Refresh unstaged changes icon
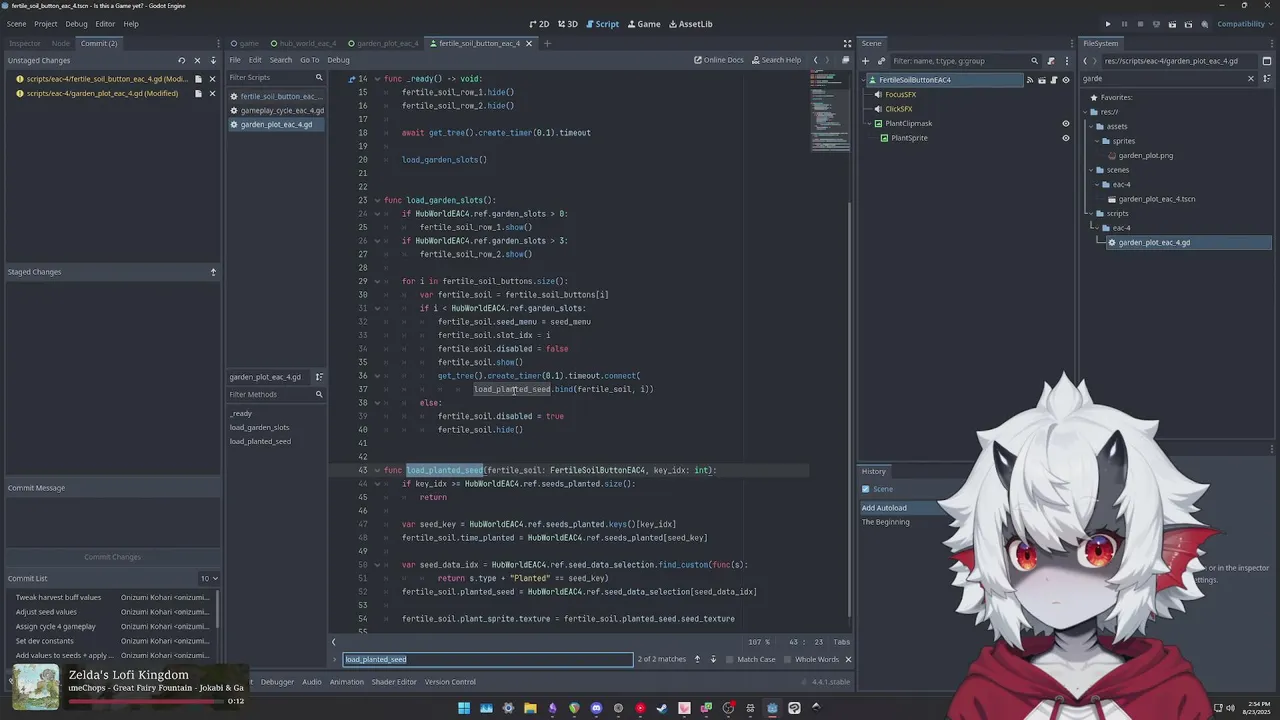Image resolution: width=1280 pixels, height=720 pixels. (x=181, y=60)
